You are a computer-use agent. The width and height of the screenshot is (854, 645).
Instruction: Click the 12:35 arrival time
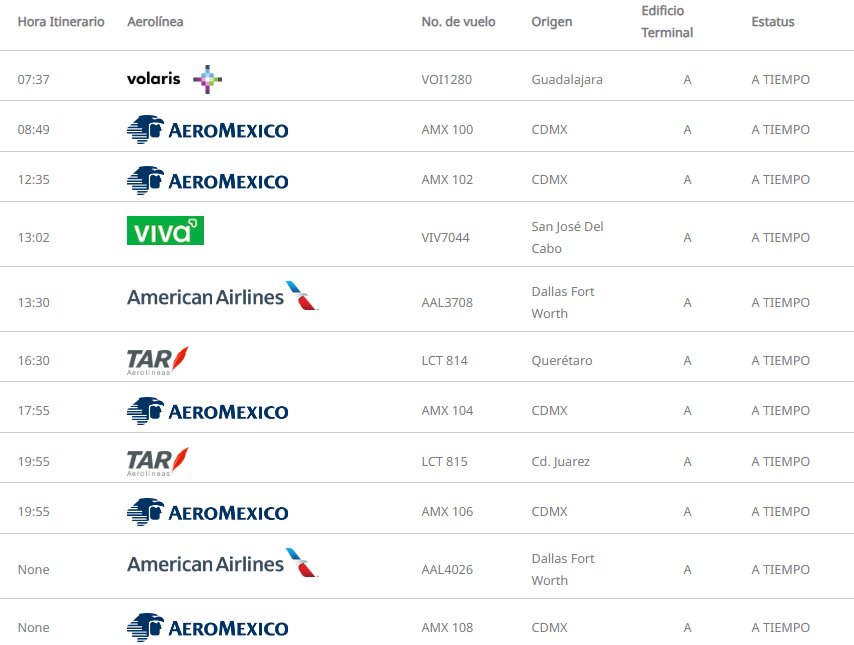point(34,180)
